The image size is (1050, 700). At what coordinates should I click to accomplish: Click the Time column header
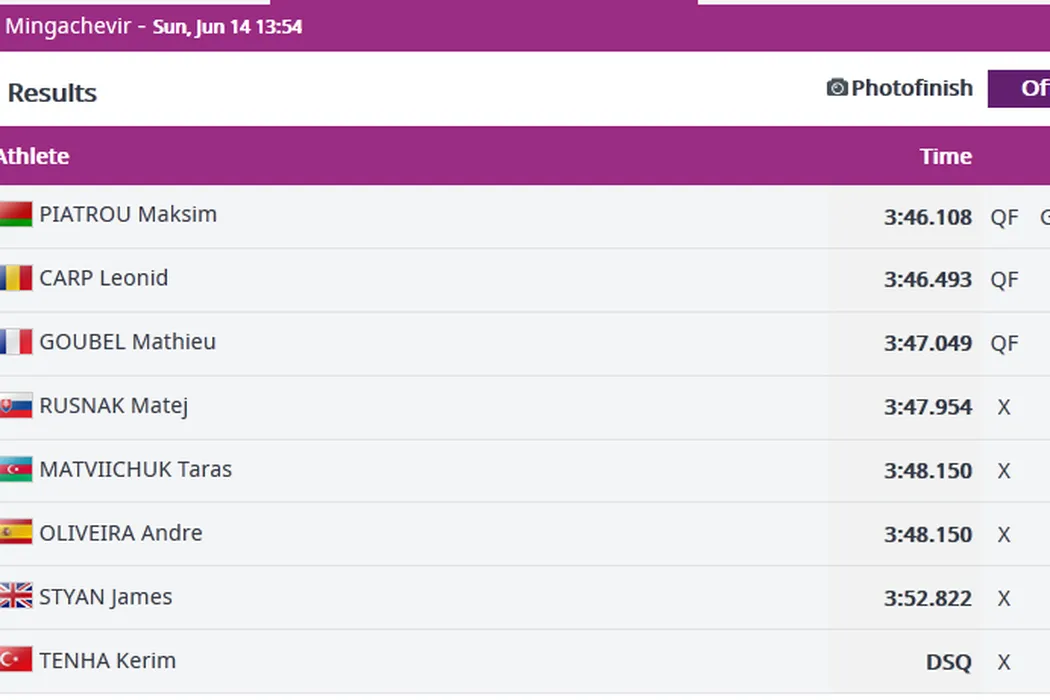[946, 156]
